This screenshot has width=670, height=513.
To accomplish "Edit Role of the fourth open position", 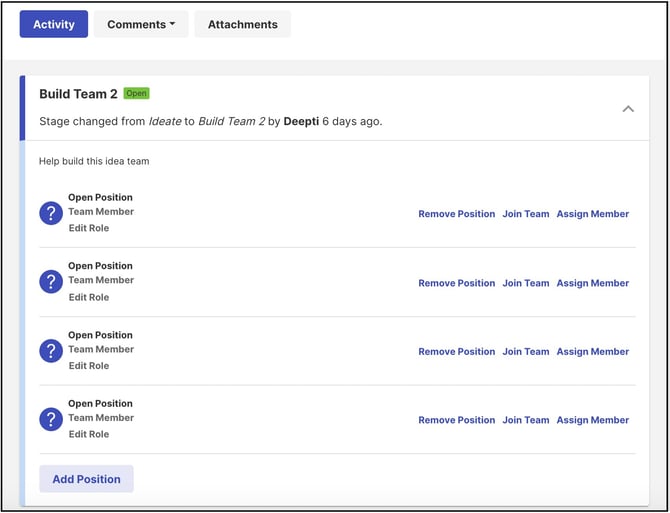I will 89,434.
